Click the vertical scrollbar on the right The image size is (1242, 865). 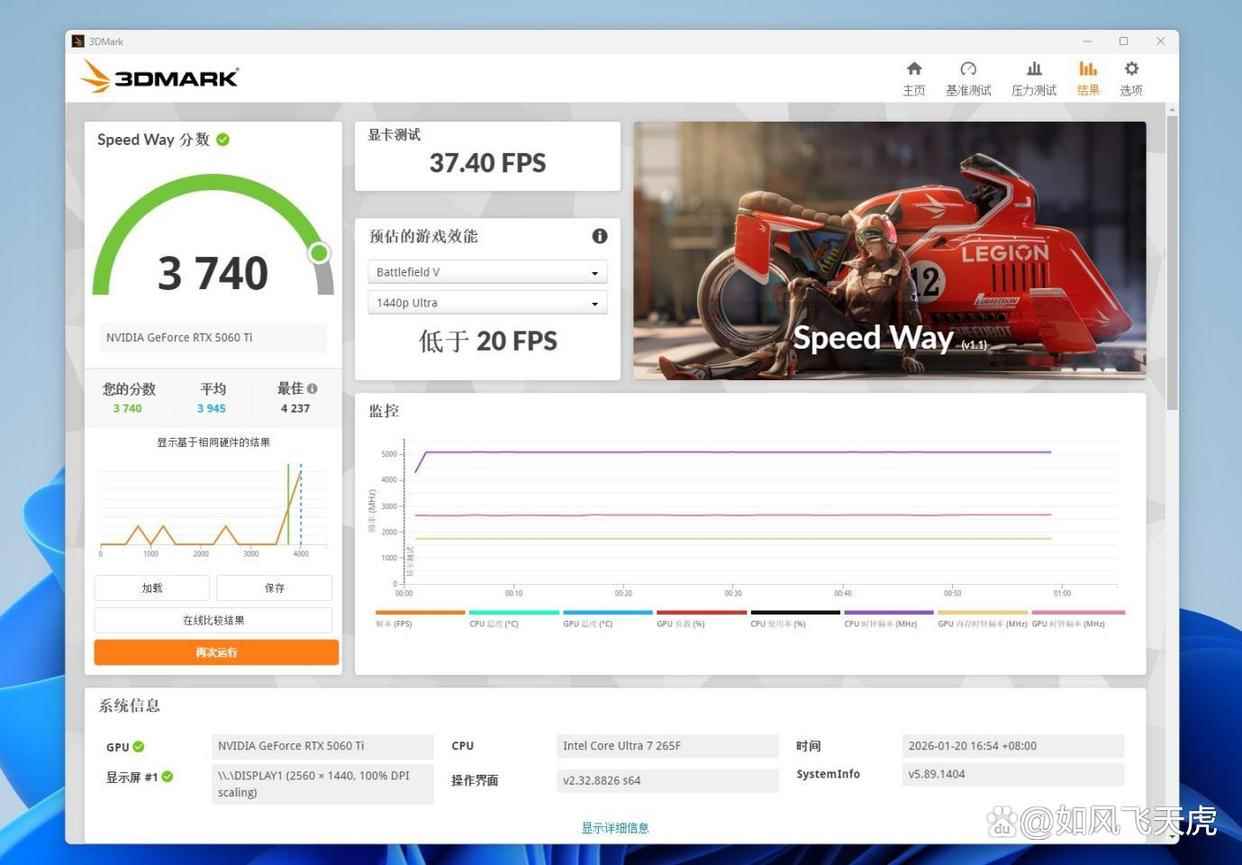pos(1172,262)
